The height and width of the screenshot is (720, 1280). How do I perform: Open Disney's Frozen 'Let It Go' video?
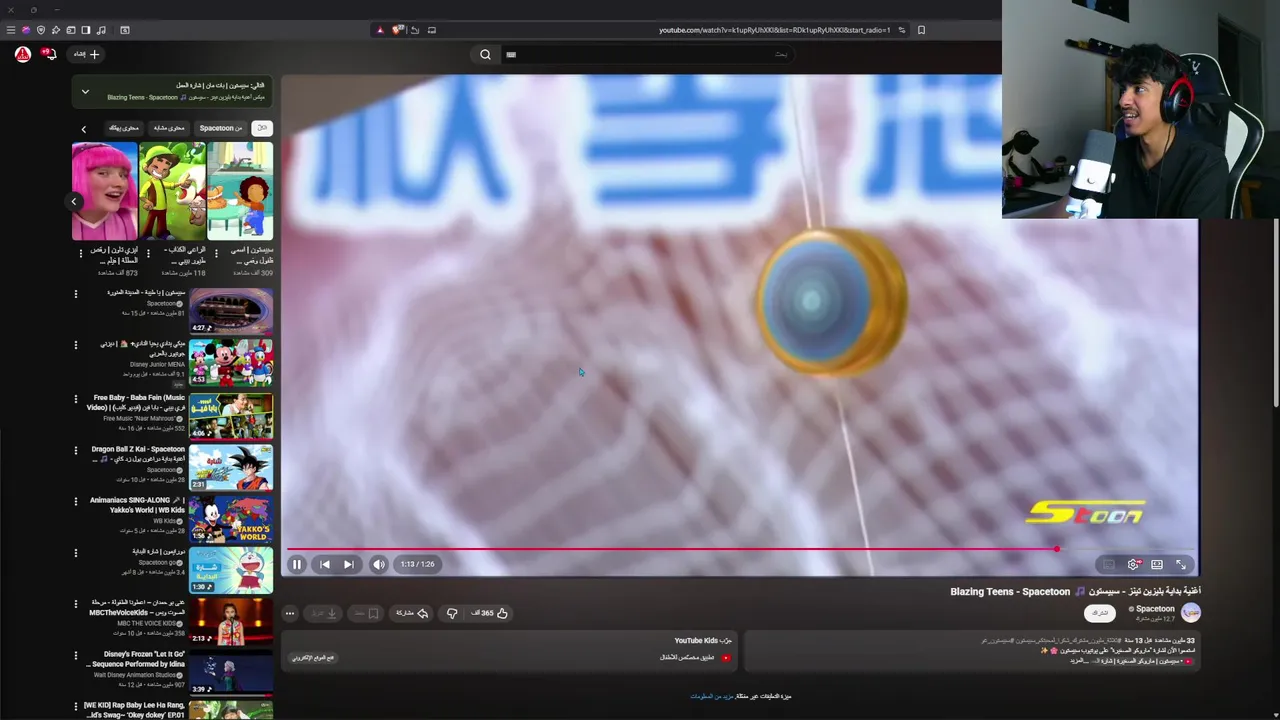(x=231, y=673)
